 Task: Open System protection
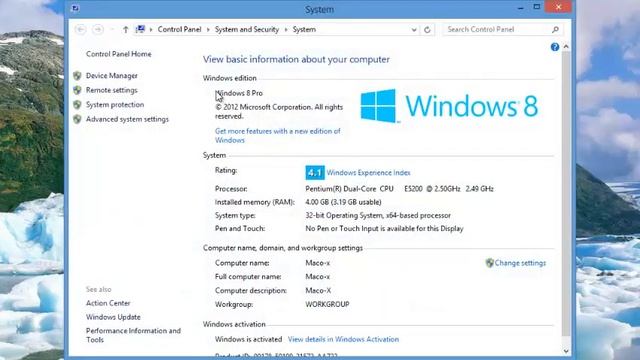click(x=115, y=104)
